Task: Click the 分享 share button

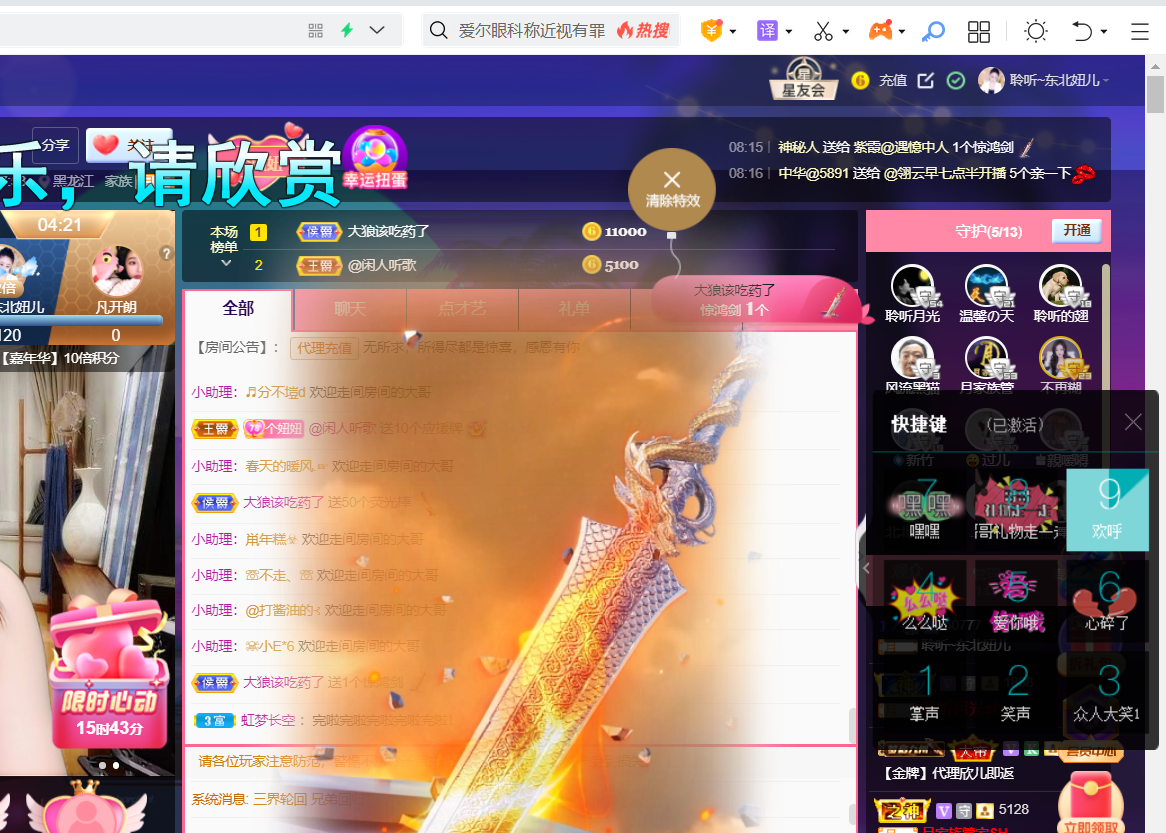Action: point(55,145)
